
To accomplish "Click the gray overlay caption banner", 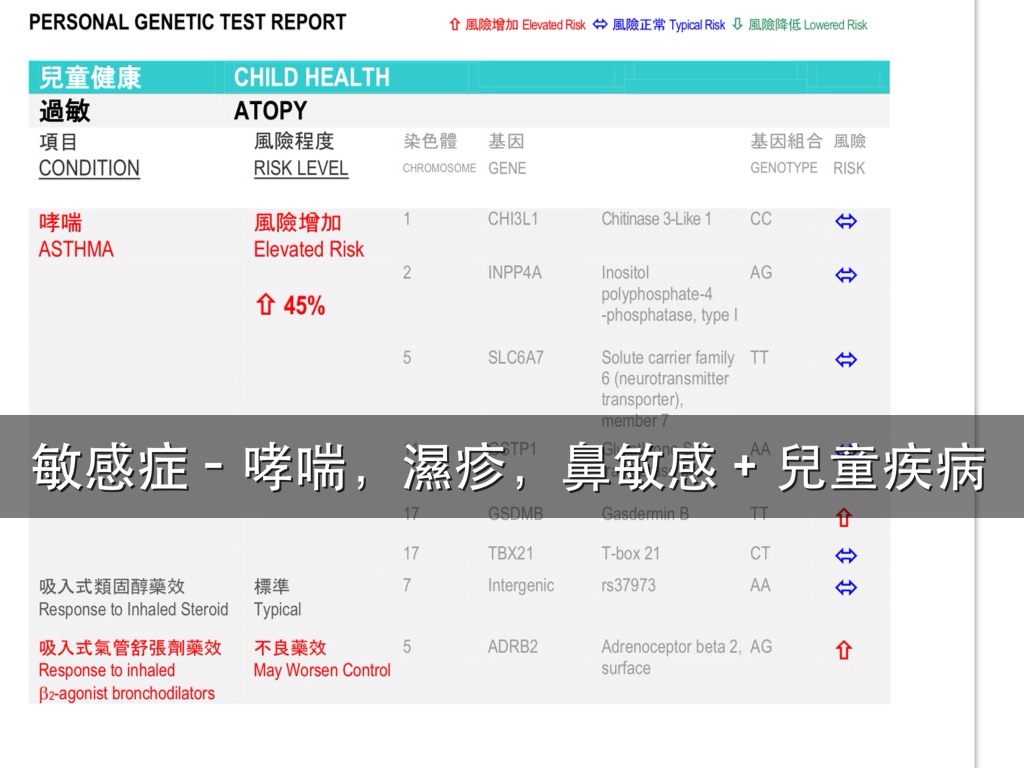I will (511, 467).
